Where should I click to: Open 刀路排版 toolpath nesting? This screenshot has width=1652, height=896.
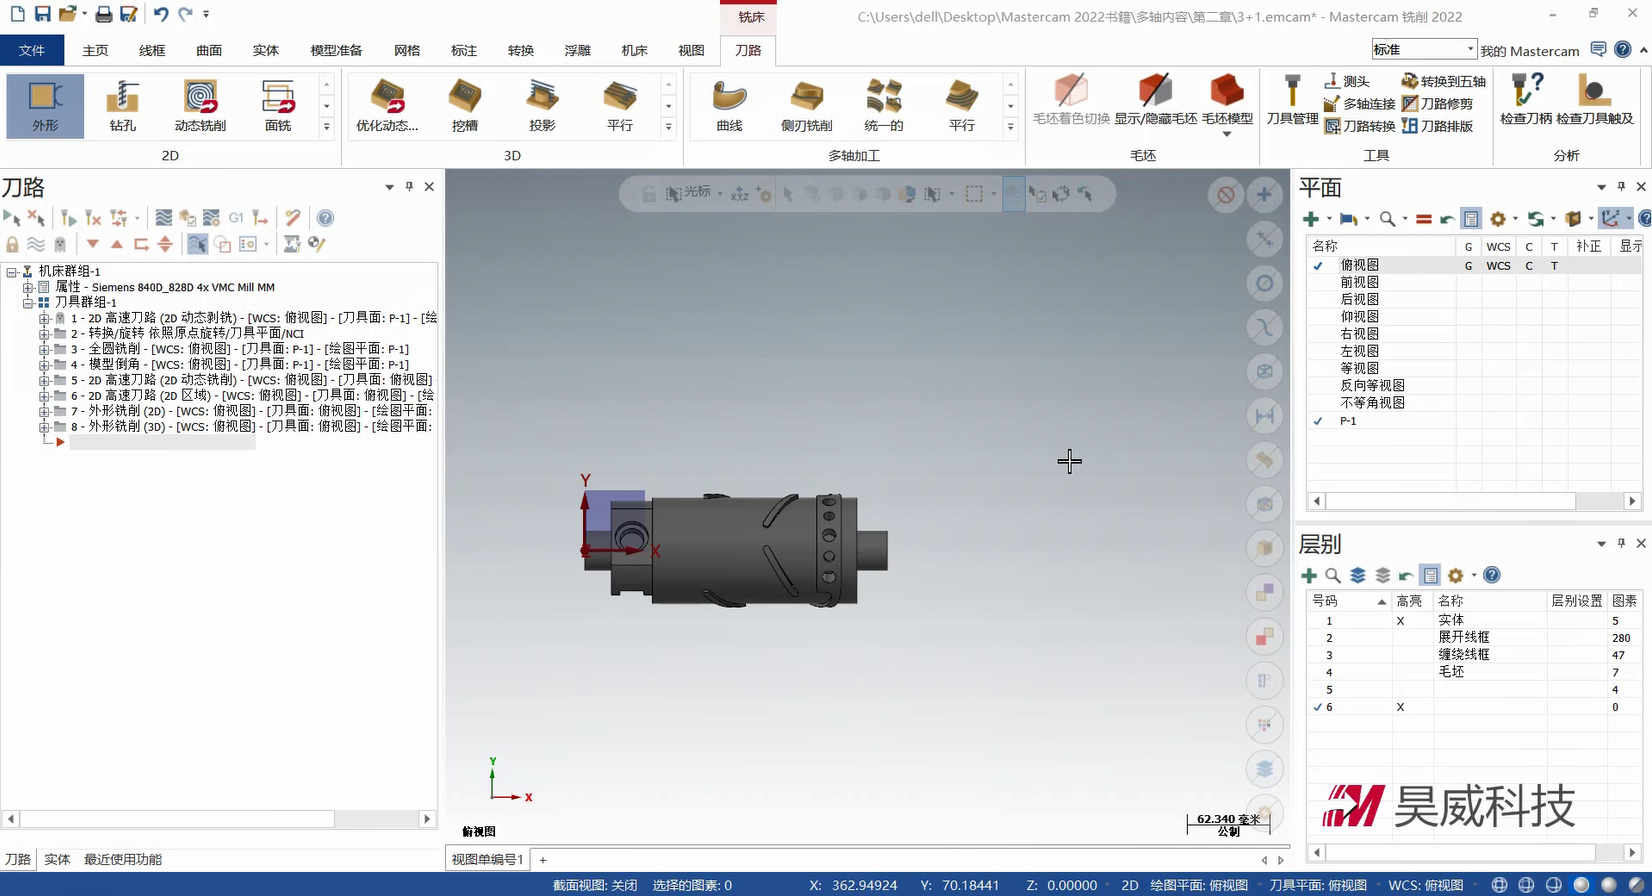coord(1437,126)
